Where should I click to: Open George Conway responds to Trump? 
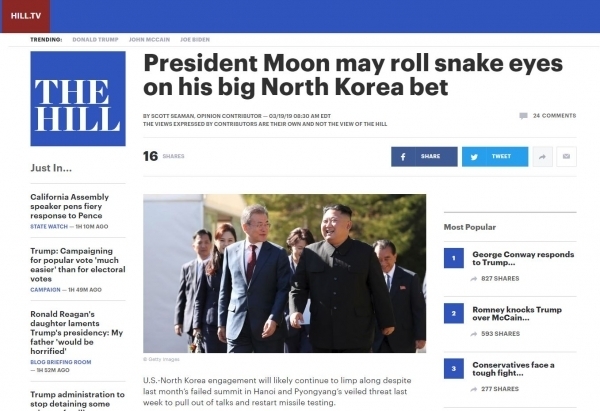(523, 258)
